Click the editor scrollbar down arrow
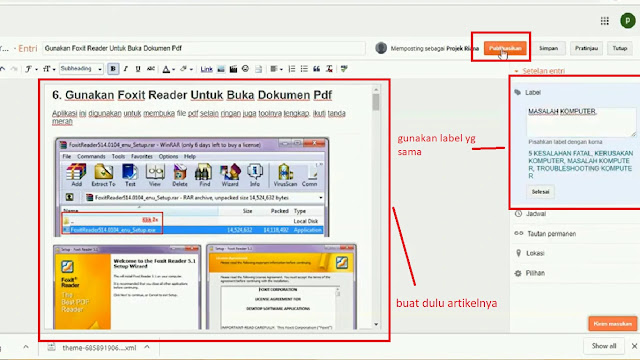The height and width of the screenshot is (360, 640). (x=376, y=325)
